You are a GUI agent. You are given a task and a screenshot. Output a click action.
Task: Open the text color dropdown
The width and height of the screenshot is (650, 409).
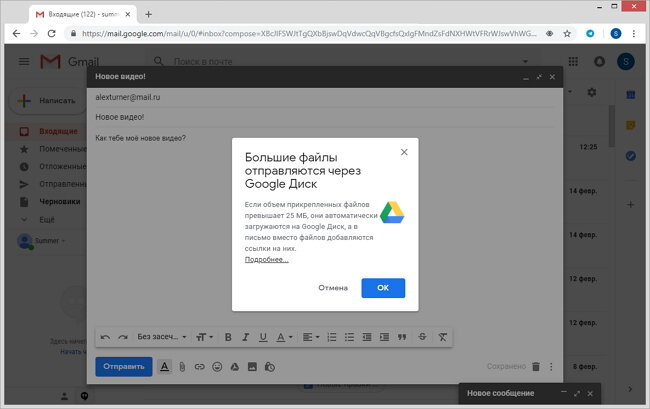click(284, 337)
